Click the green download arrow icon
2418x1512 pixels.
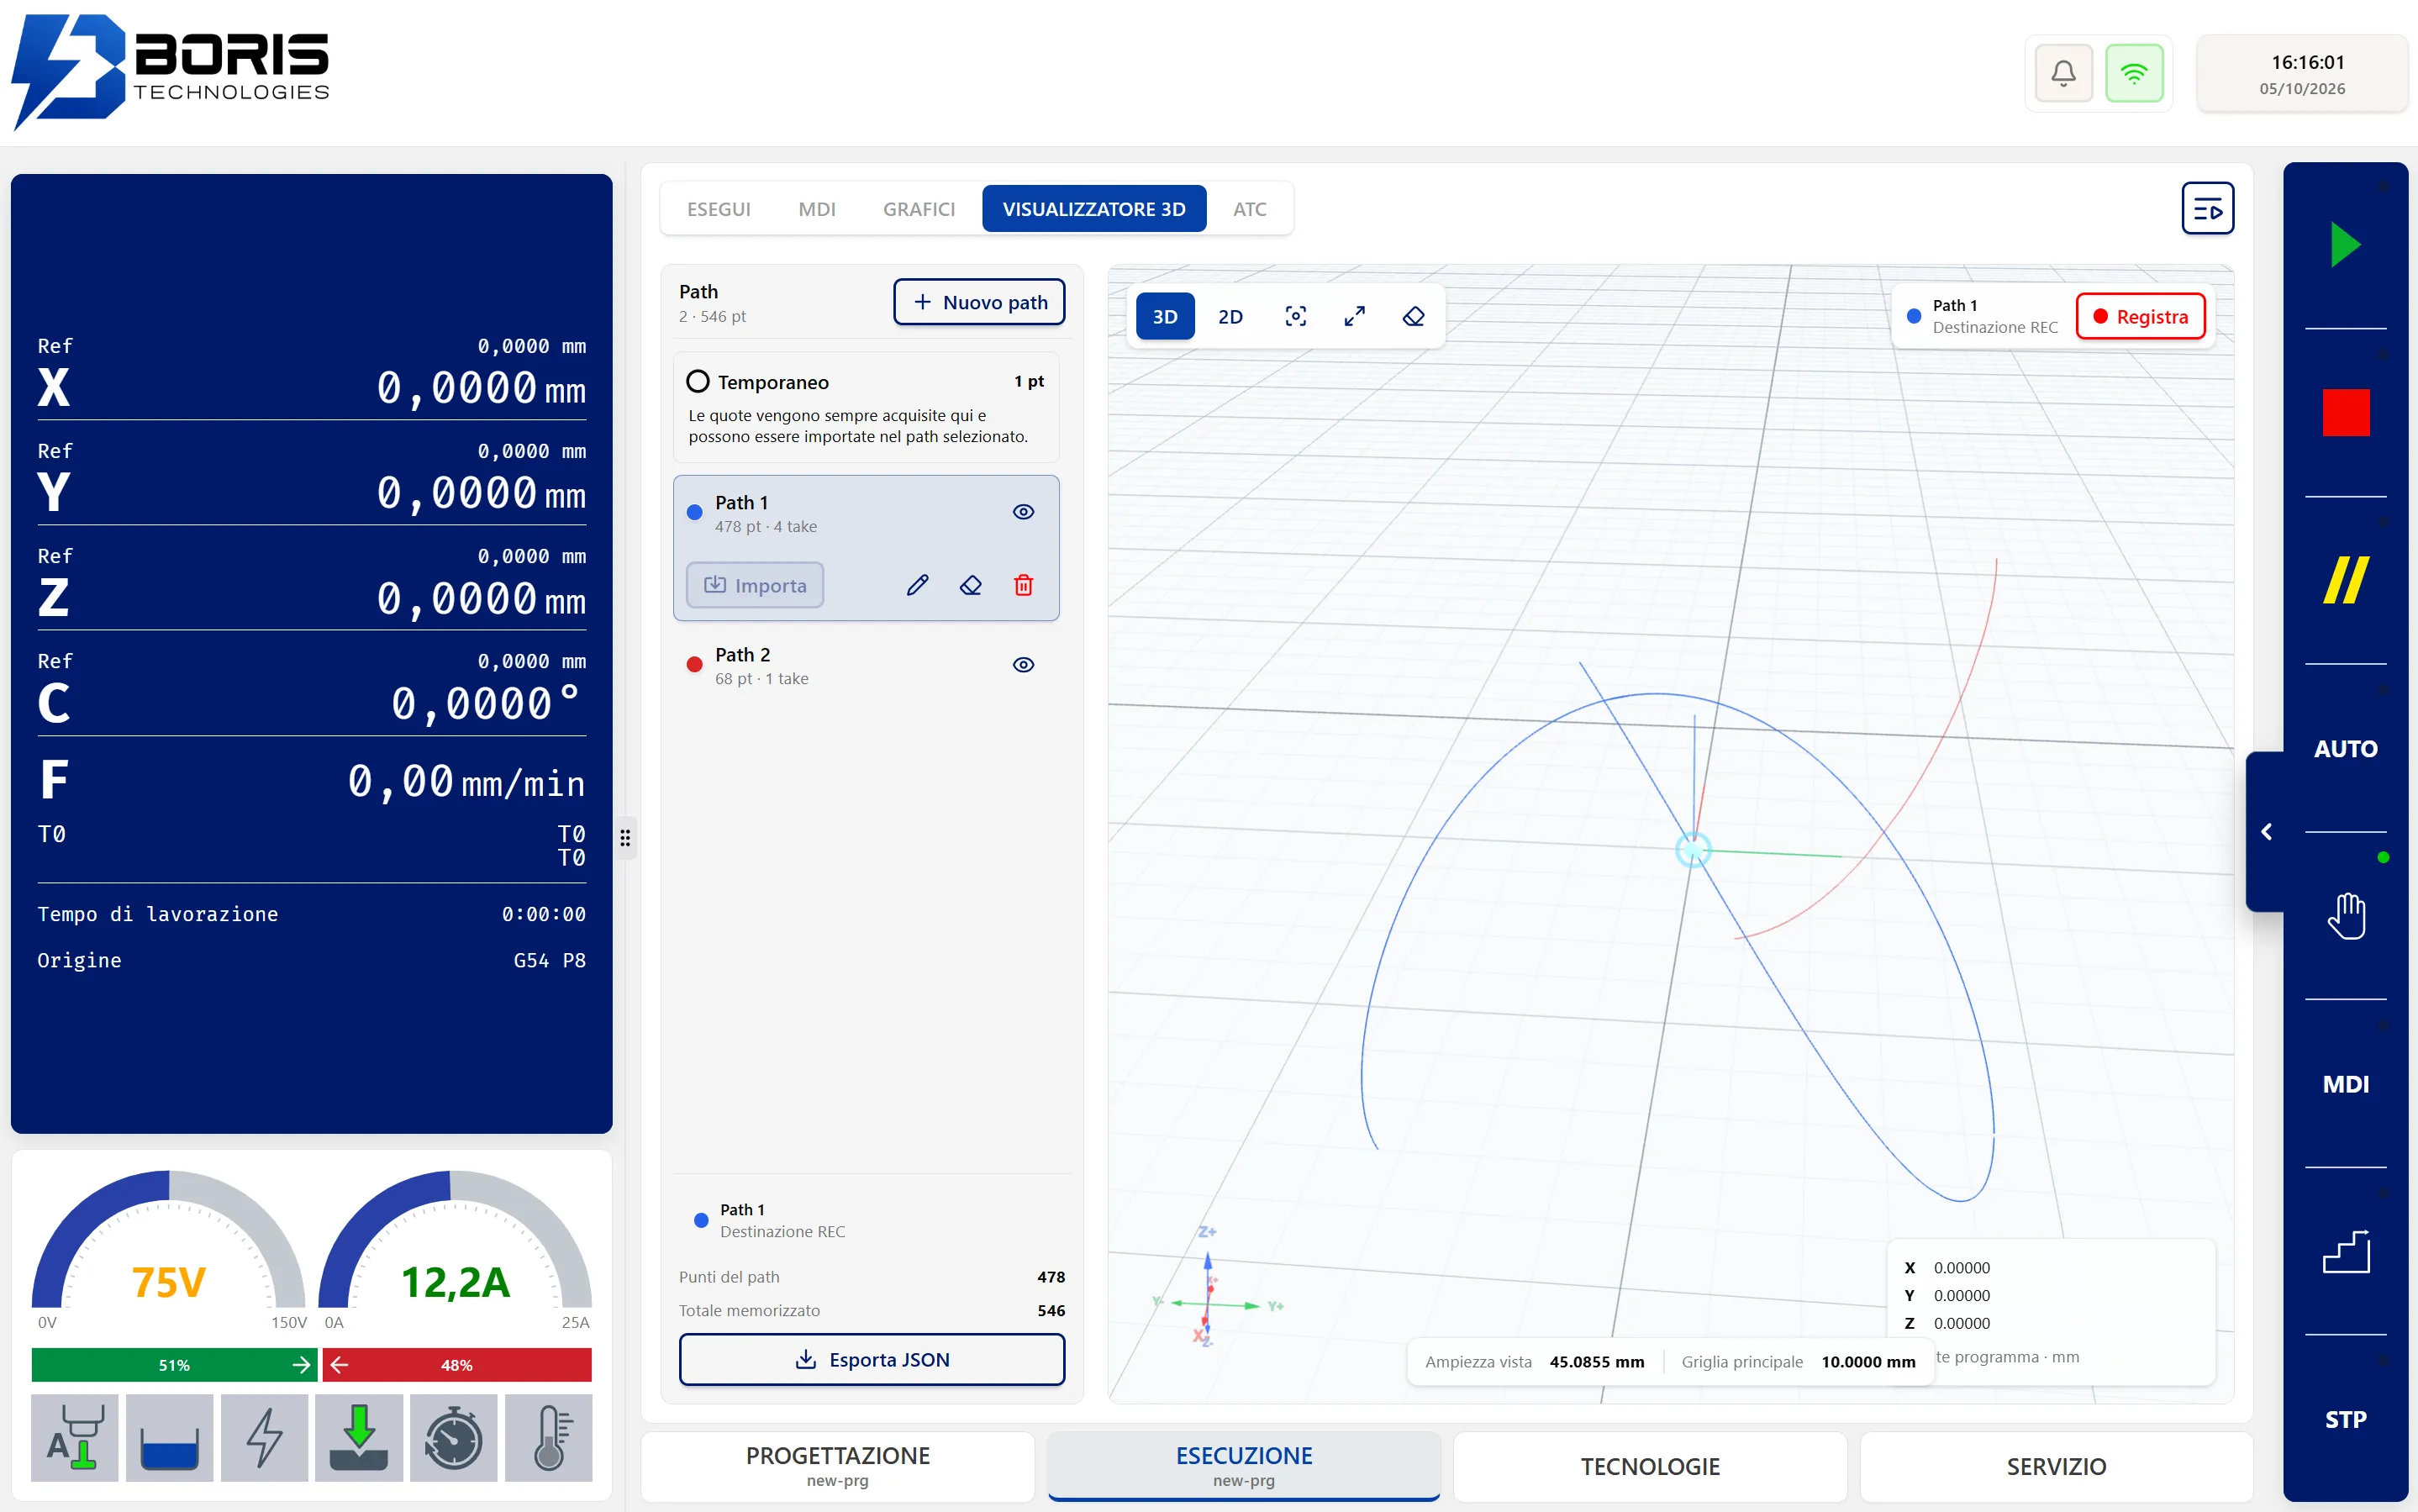click(359, 1438)
